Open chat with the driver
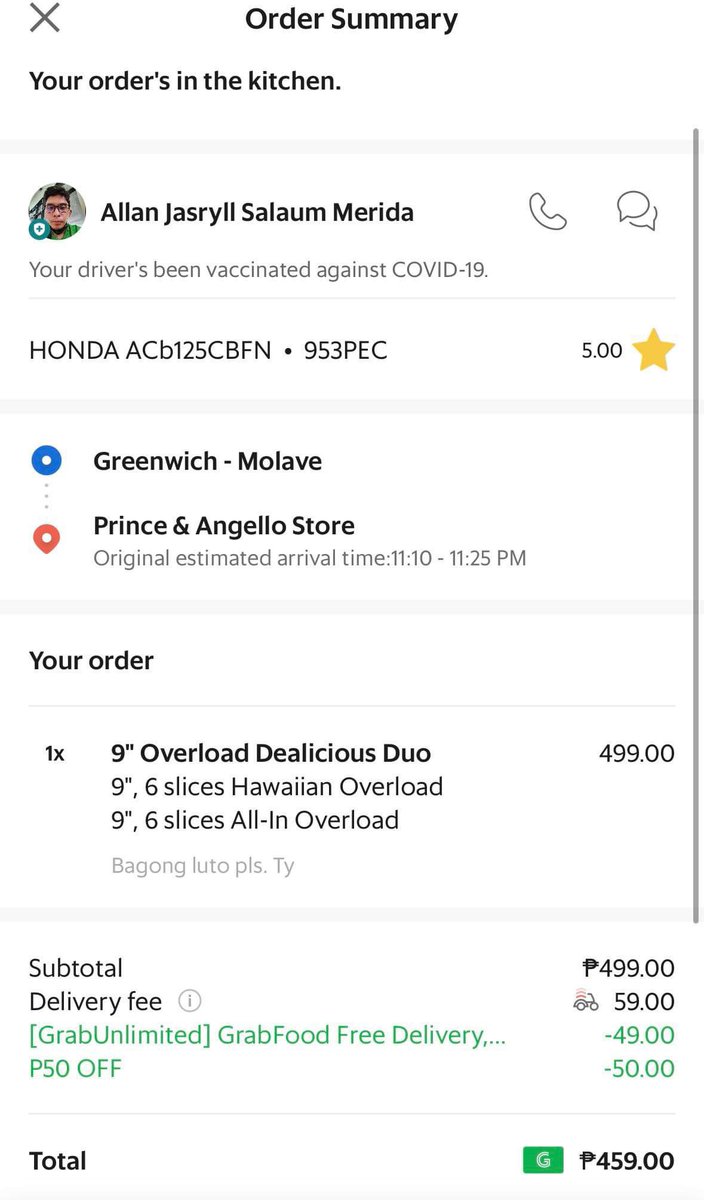 (637, 211)
